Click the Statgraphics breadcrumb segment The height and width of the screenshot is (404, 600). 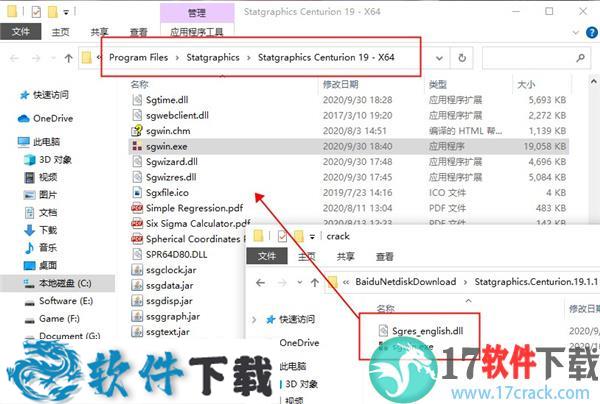(213, 57)
